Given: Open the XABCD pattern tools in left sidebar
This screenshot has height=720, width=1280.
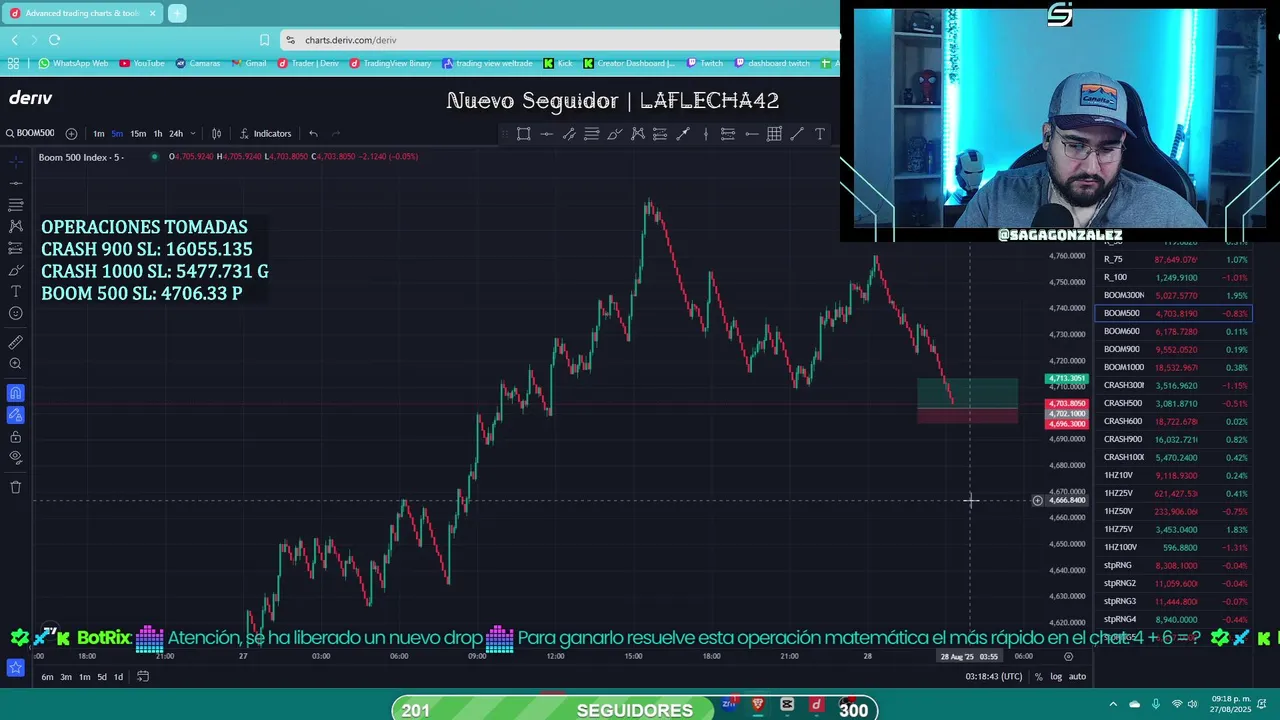Looking at the screenshot, I should coord(15,227).
